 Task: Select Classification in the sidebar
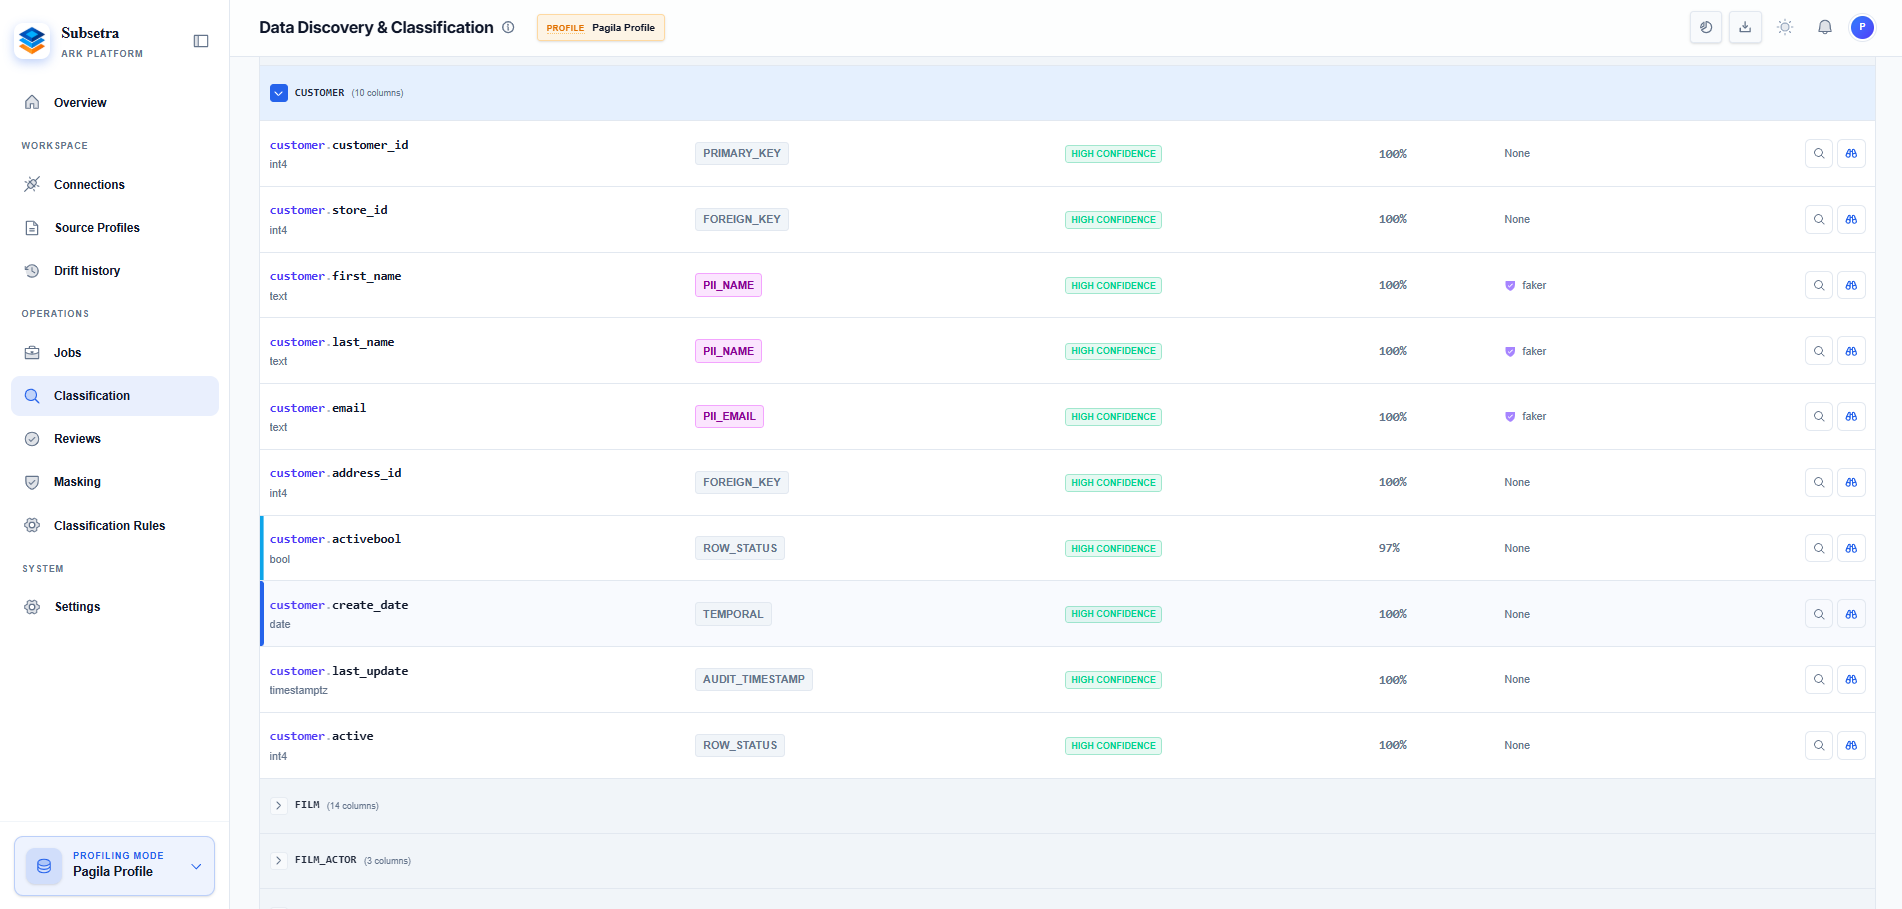click(x=115, y=396)
